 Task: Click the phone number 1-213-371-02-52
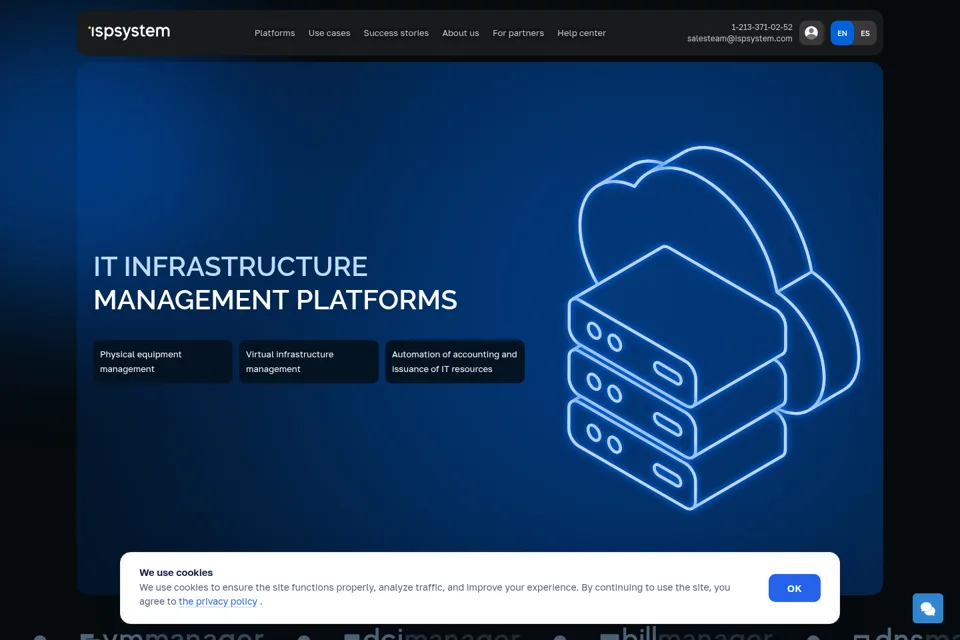(x=761, y=27)
